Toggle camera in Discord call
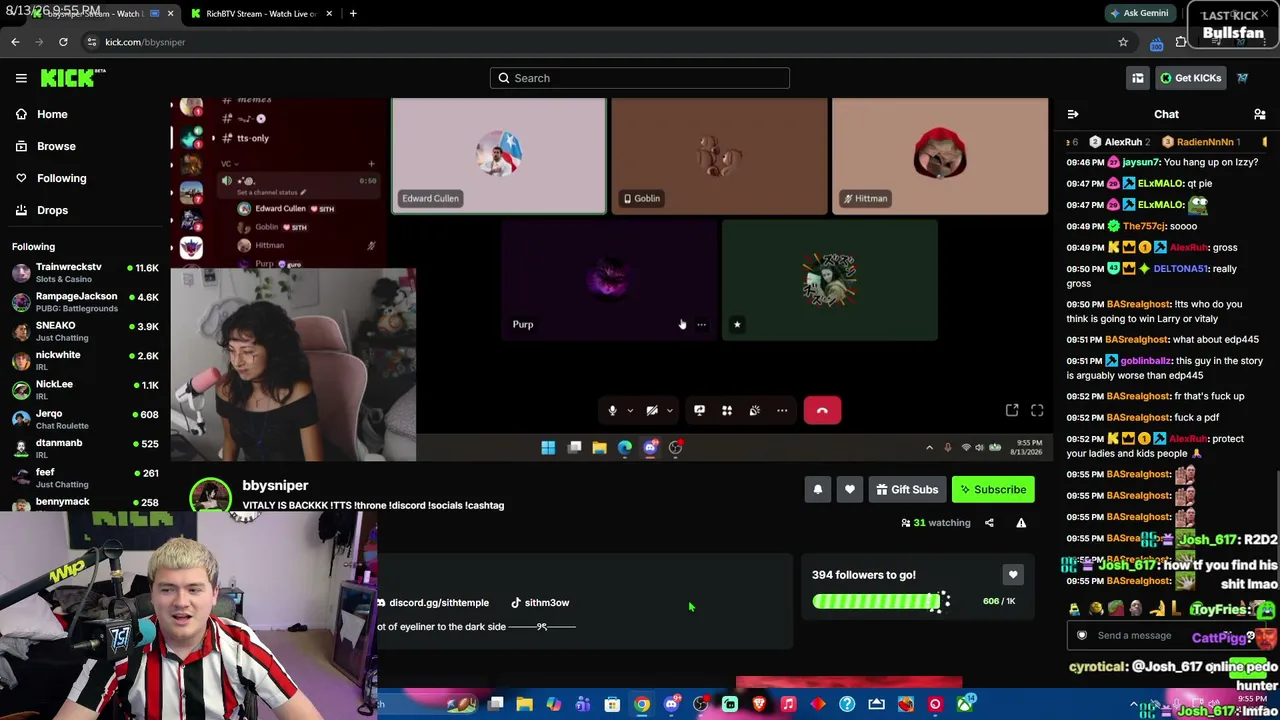Image resolution: width=1280 pixels, height=720 pixels. (652, 411)
